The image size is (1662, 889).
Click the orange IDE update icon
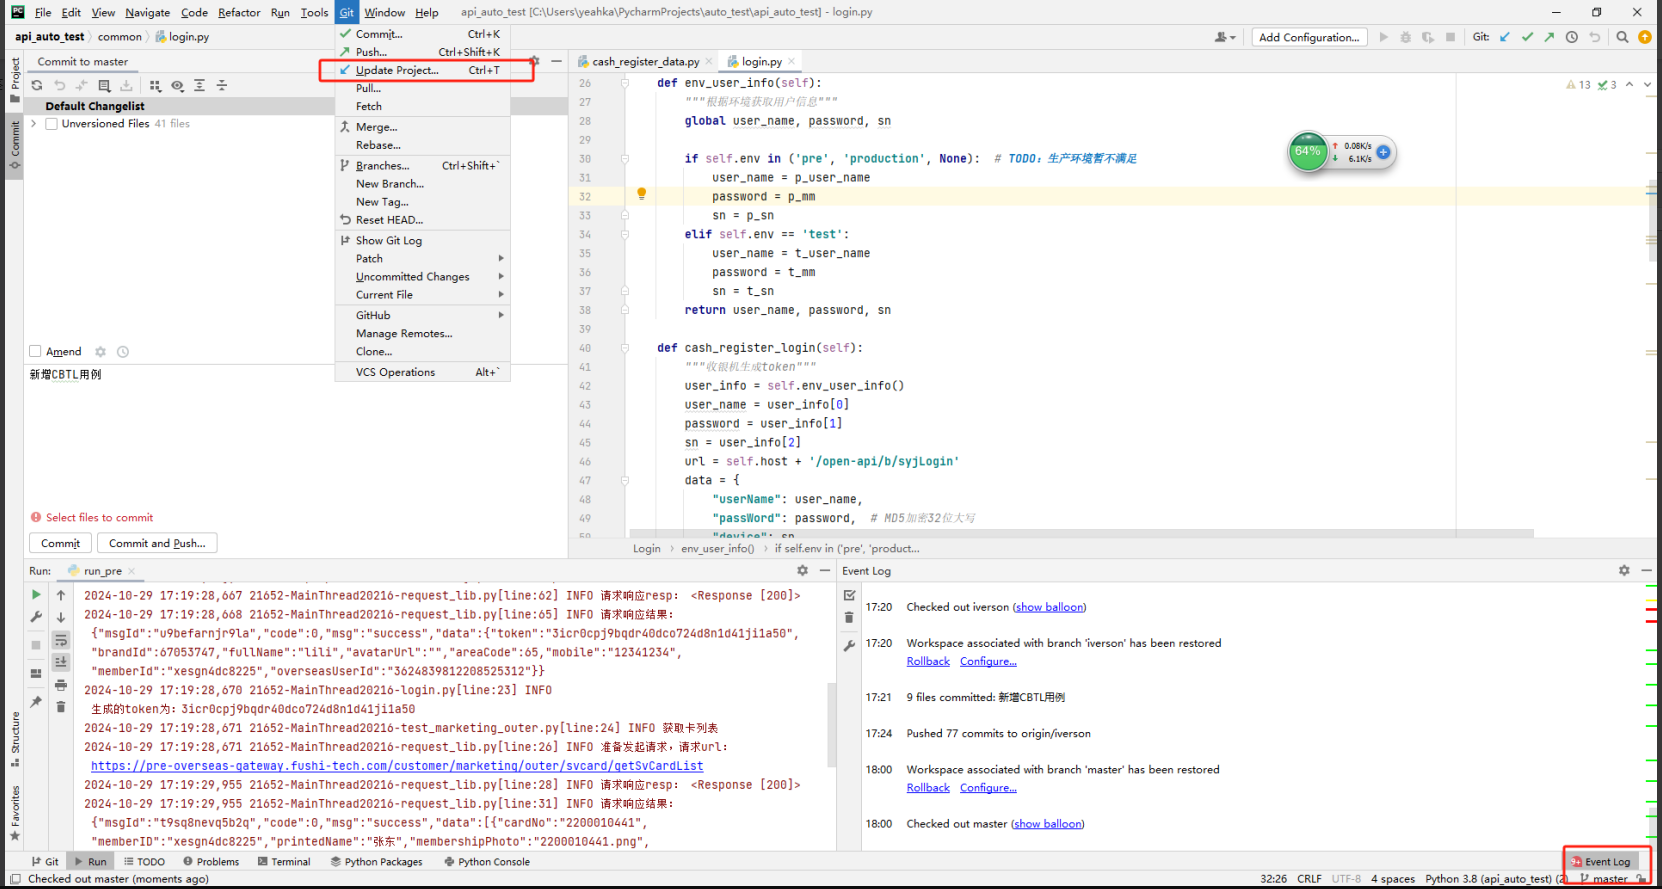[1644, 37]
